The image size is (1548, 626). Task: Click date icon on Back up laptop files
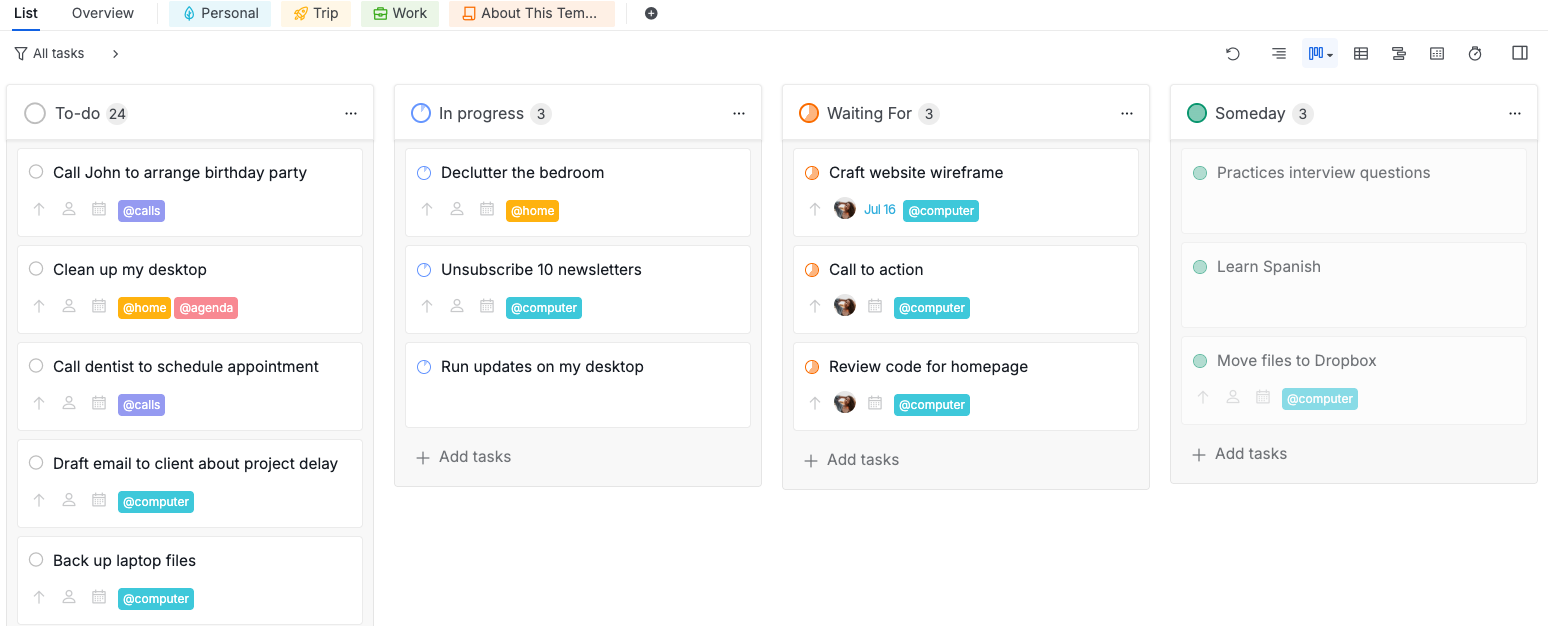pos(99,598)
